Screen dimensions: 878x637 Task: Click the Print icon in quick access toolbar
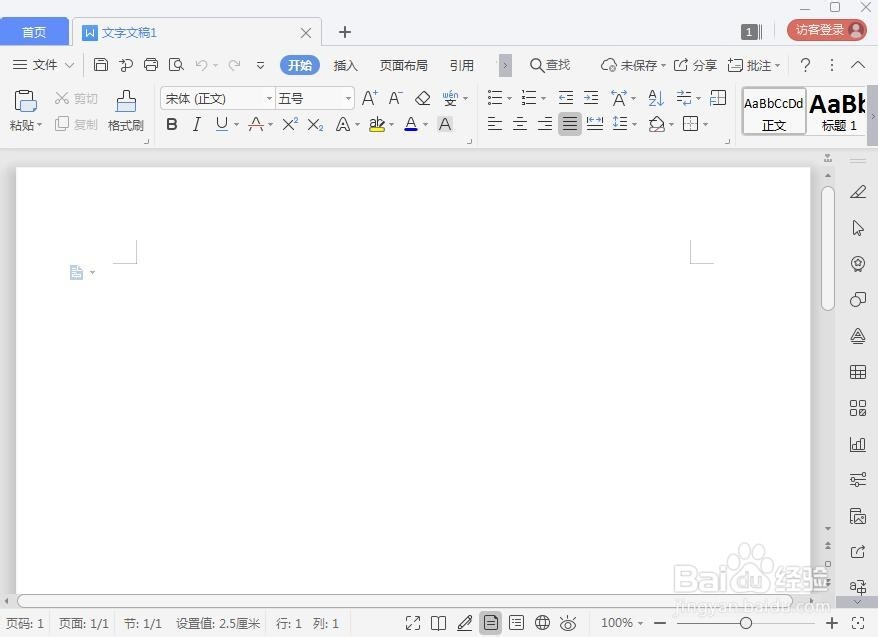150,64
